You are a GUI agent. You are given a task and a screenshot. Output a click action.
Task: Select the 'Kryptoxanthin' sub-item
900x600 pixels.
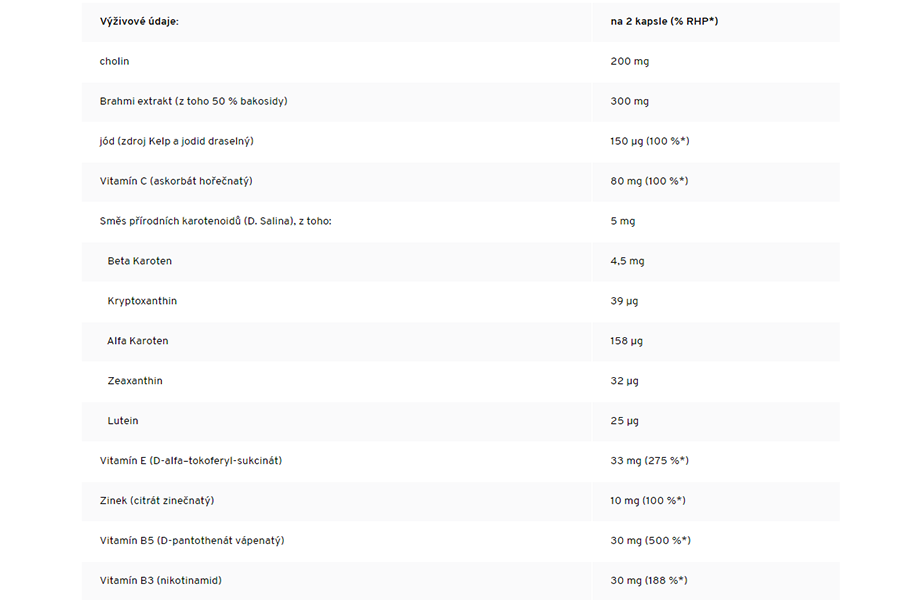pos(142,301)
